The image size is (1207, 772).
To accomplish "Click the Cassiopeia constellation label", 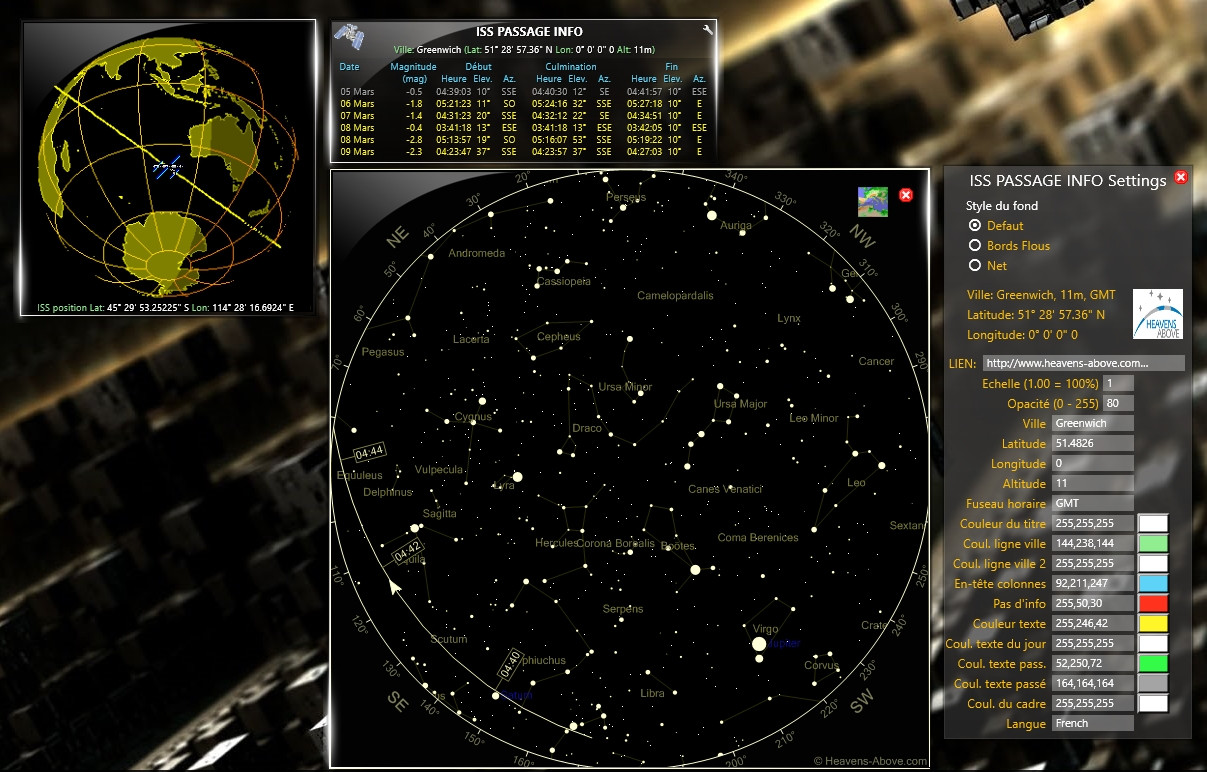I will point(564,282).
